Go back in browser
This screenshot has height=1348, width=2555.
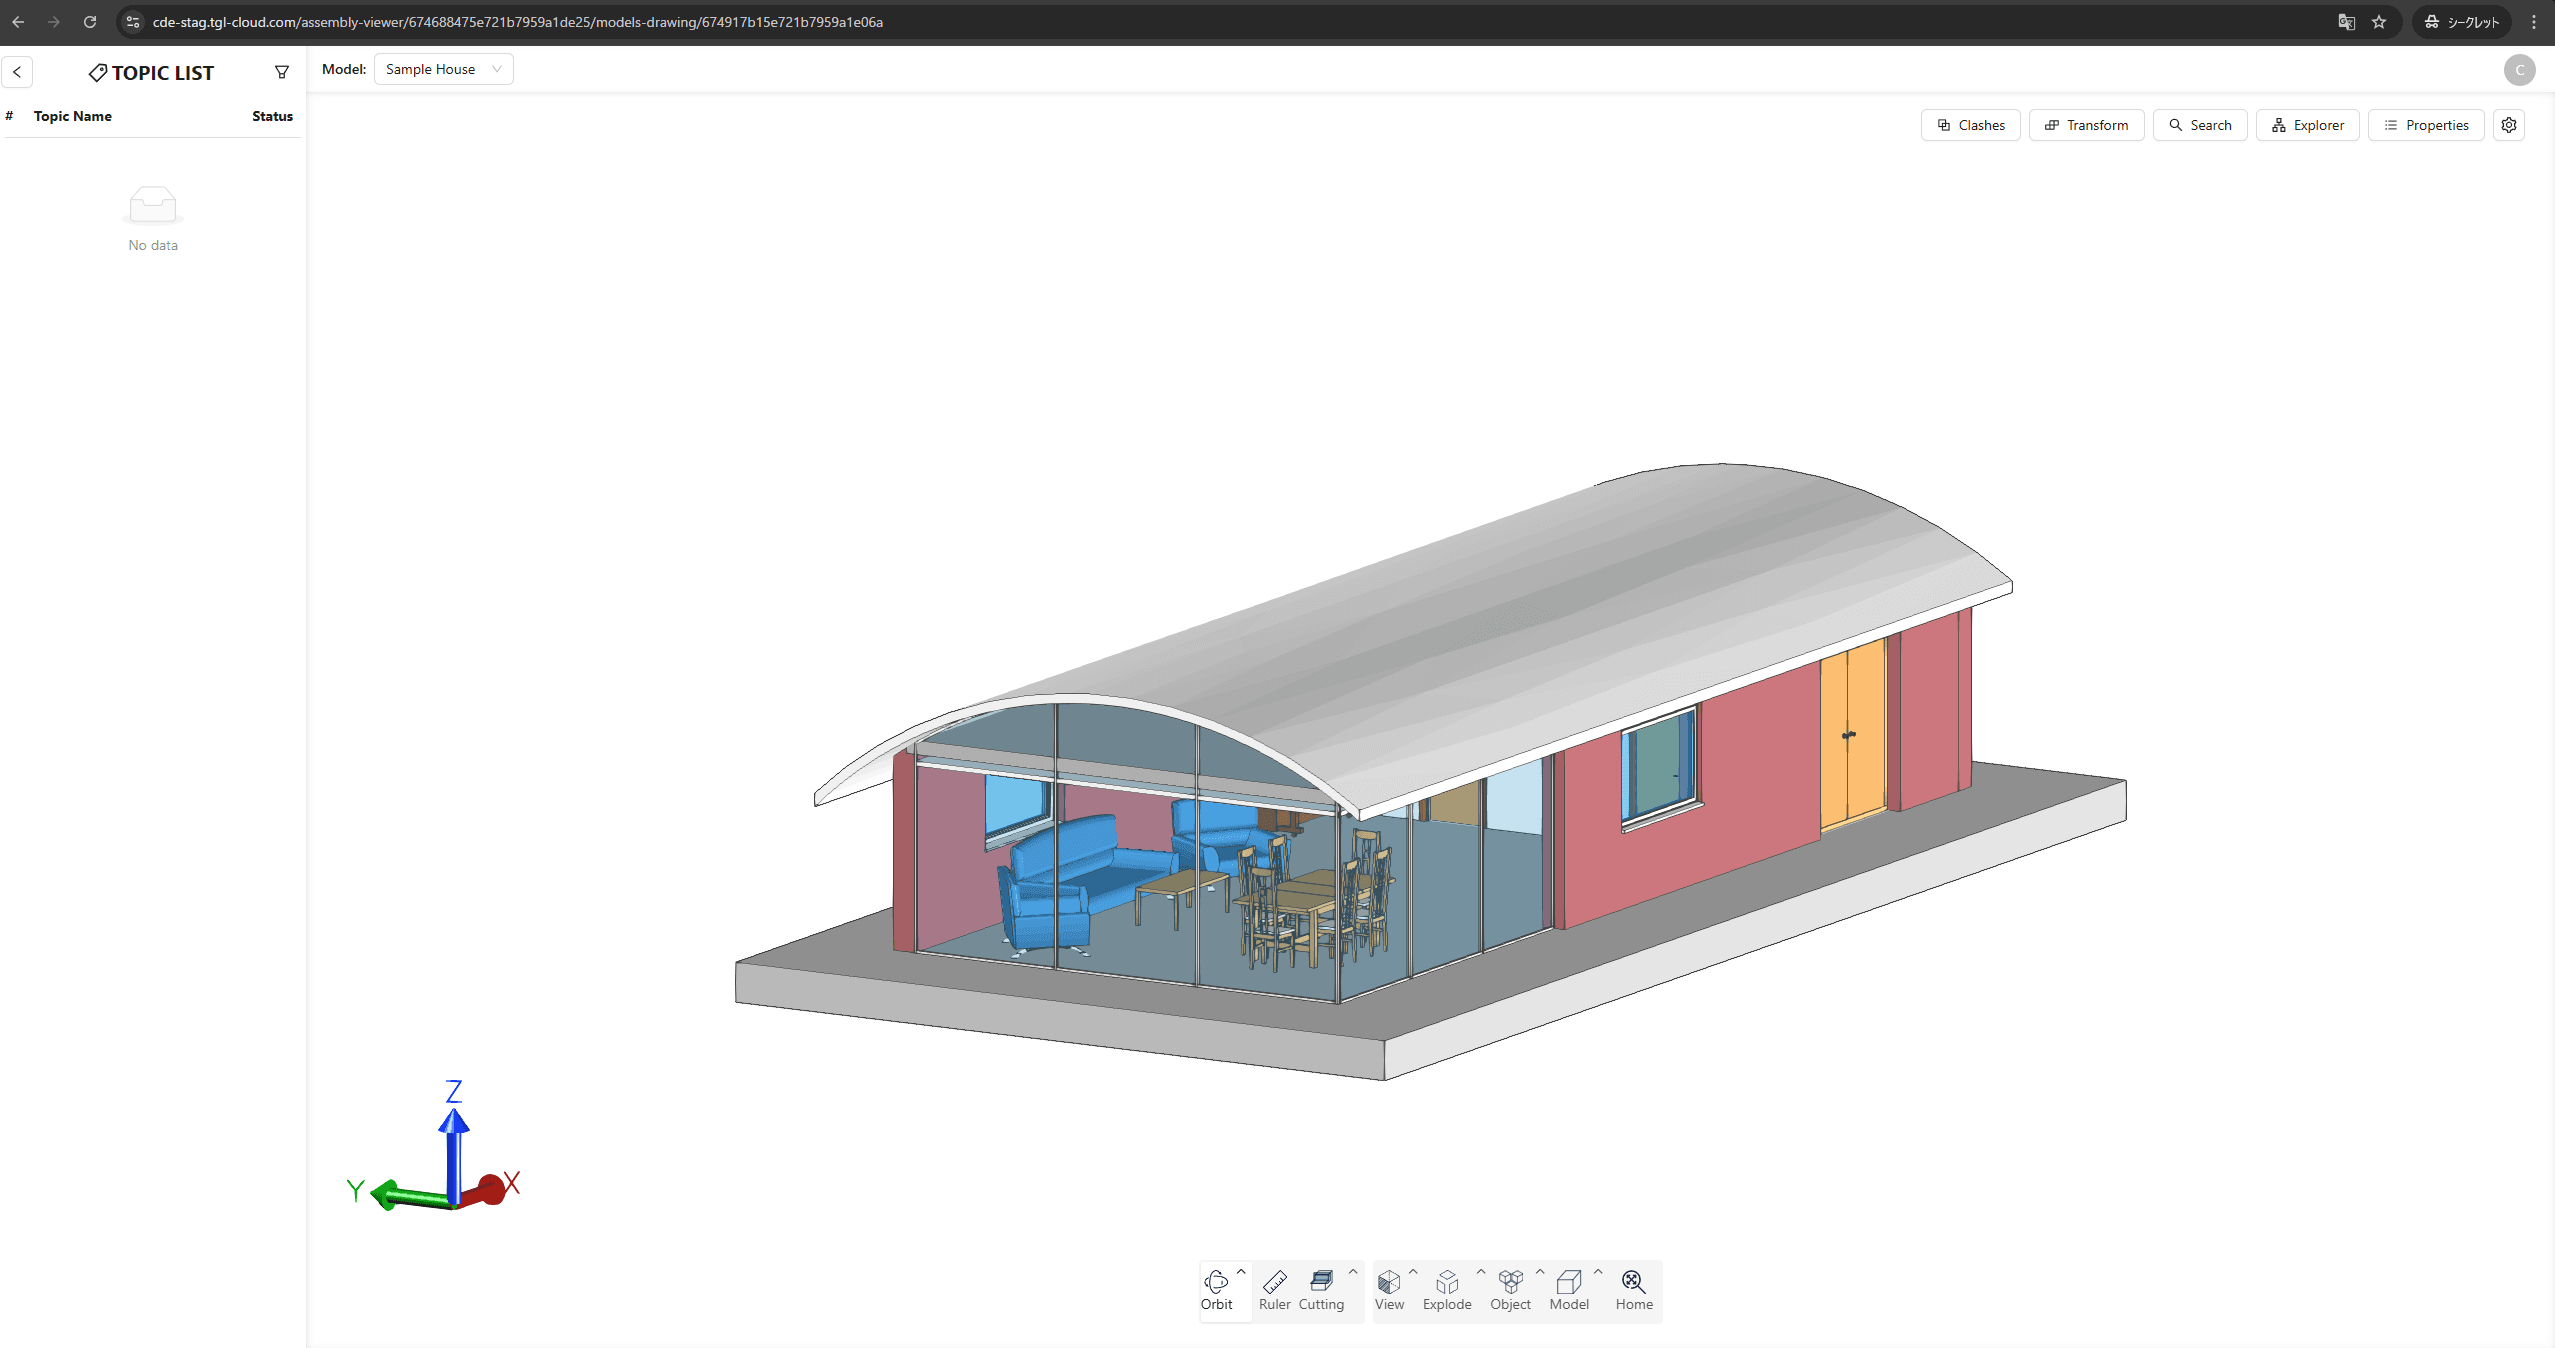coord(18,22)
